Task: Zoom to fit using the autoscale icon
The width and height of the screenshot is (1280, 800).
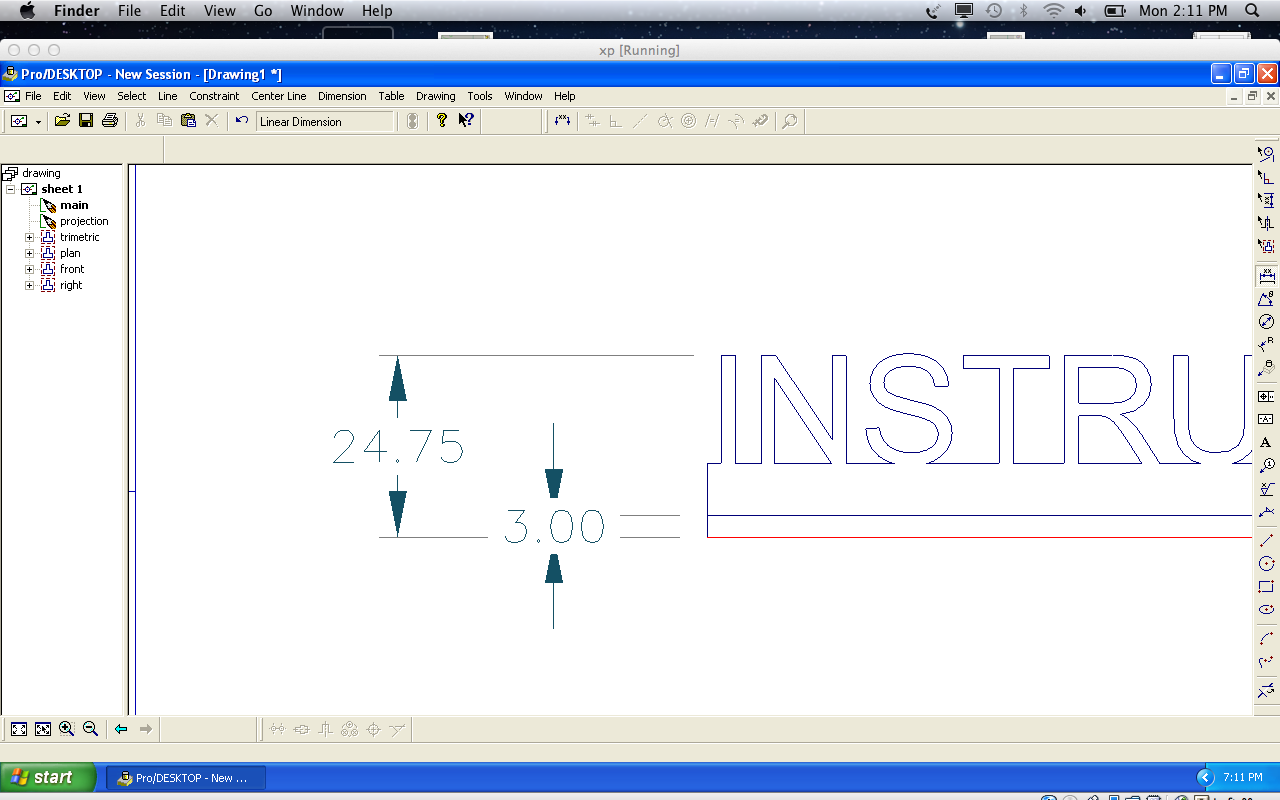Action: (x=19, y=729)
